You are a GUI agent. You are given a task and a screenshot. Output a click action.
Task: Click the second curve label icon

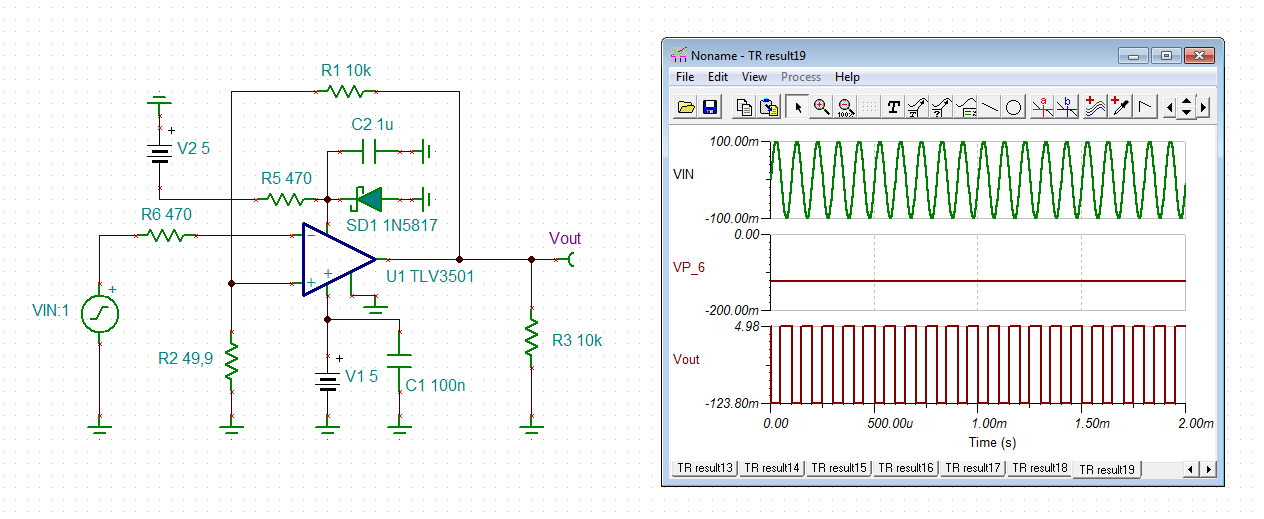(x=942, y=106)
